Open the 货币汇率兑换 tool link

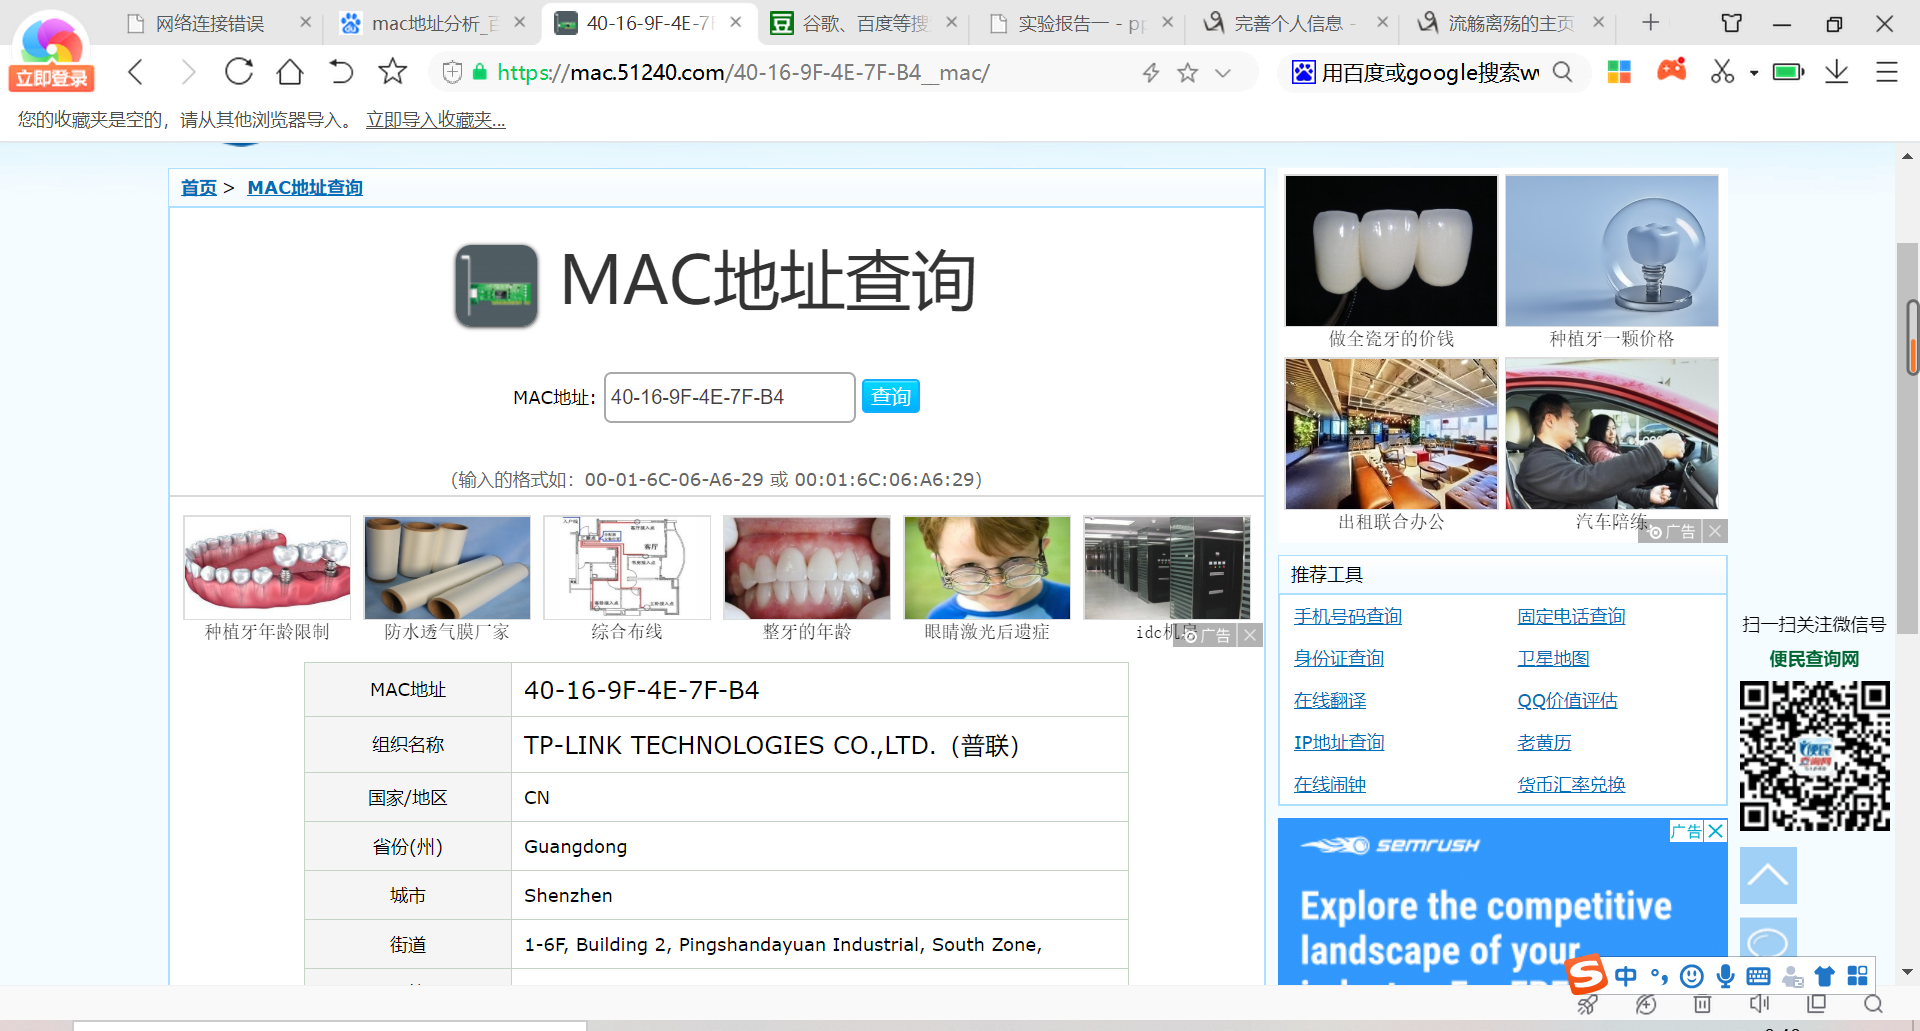[x=1571, y=784]
